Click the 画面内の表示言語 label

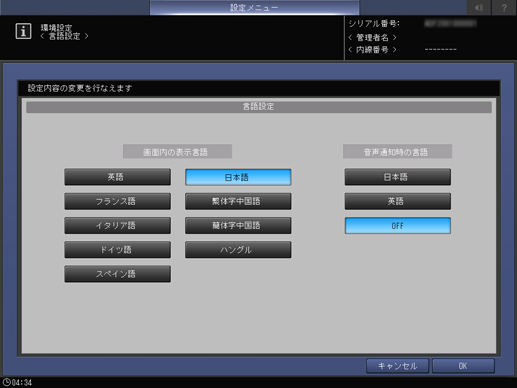(x=177, y=152)
